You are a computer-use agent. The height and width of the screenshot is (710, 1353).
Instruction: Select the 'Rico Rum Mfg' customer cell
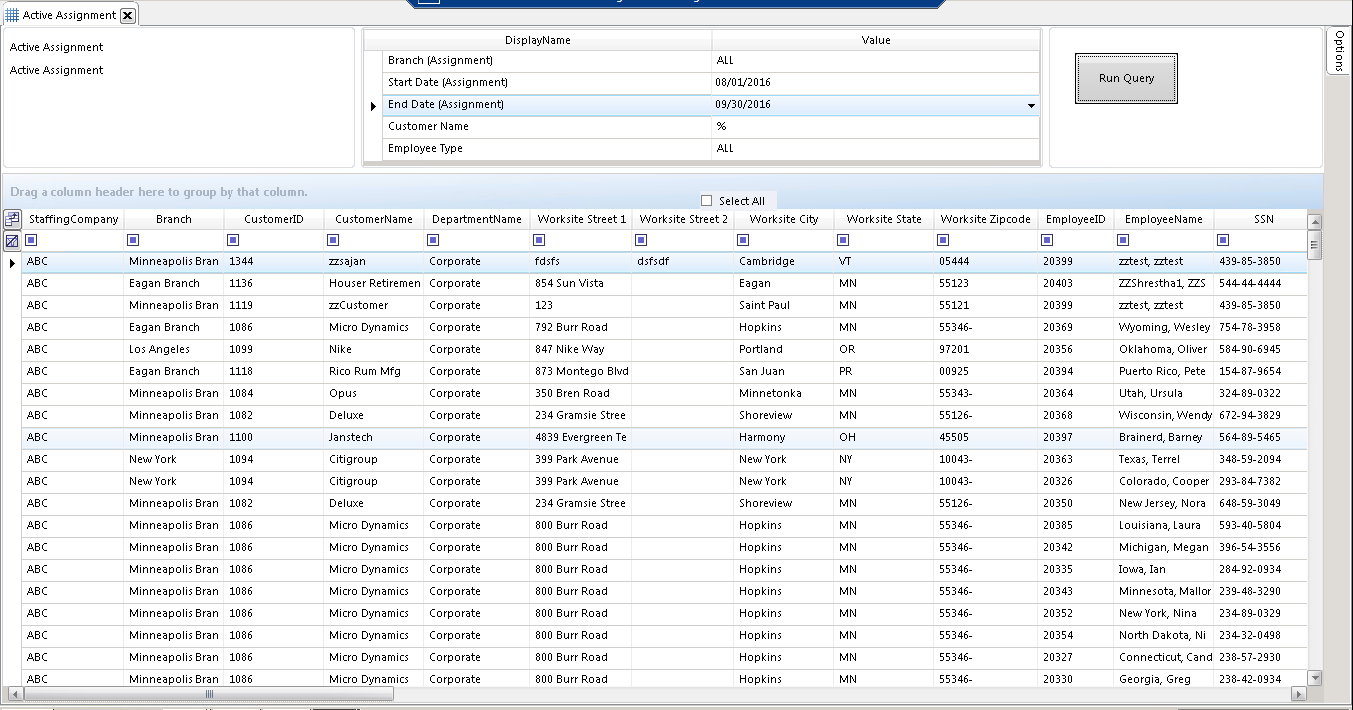[374, 371]
